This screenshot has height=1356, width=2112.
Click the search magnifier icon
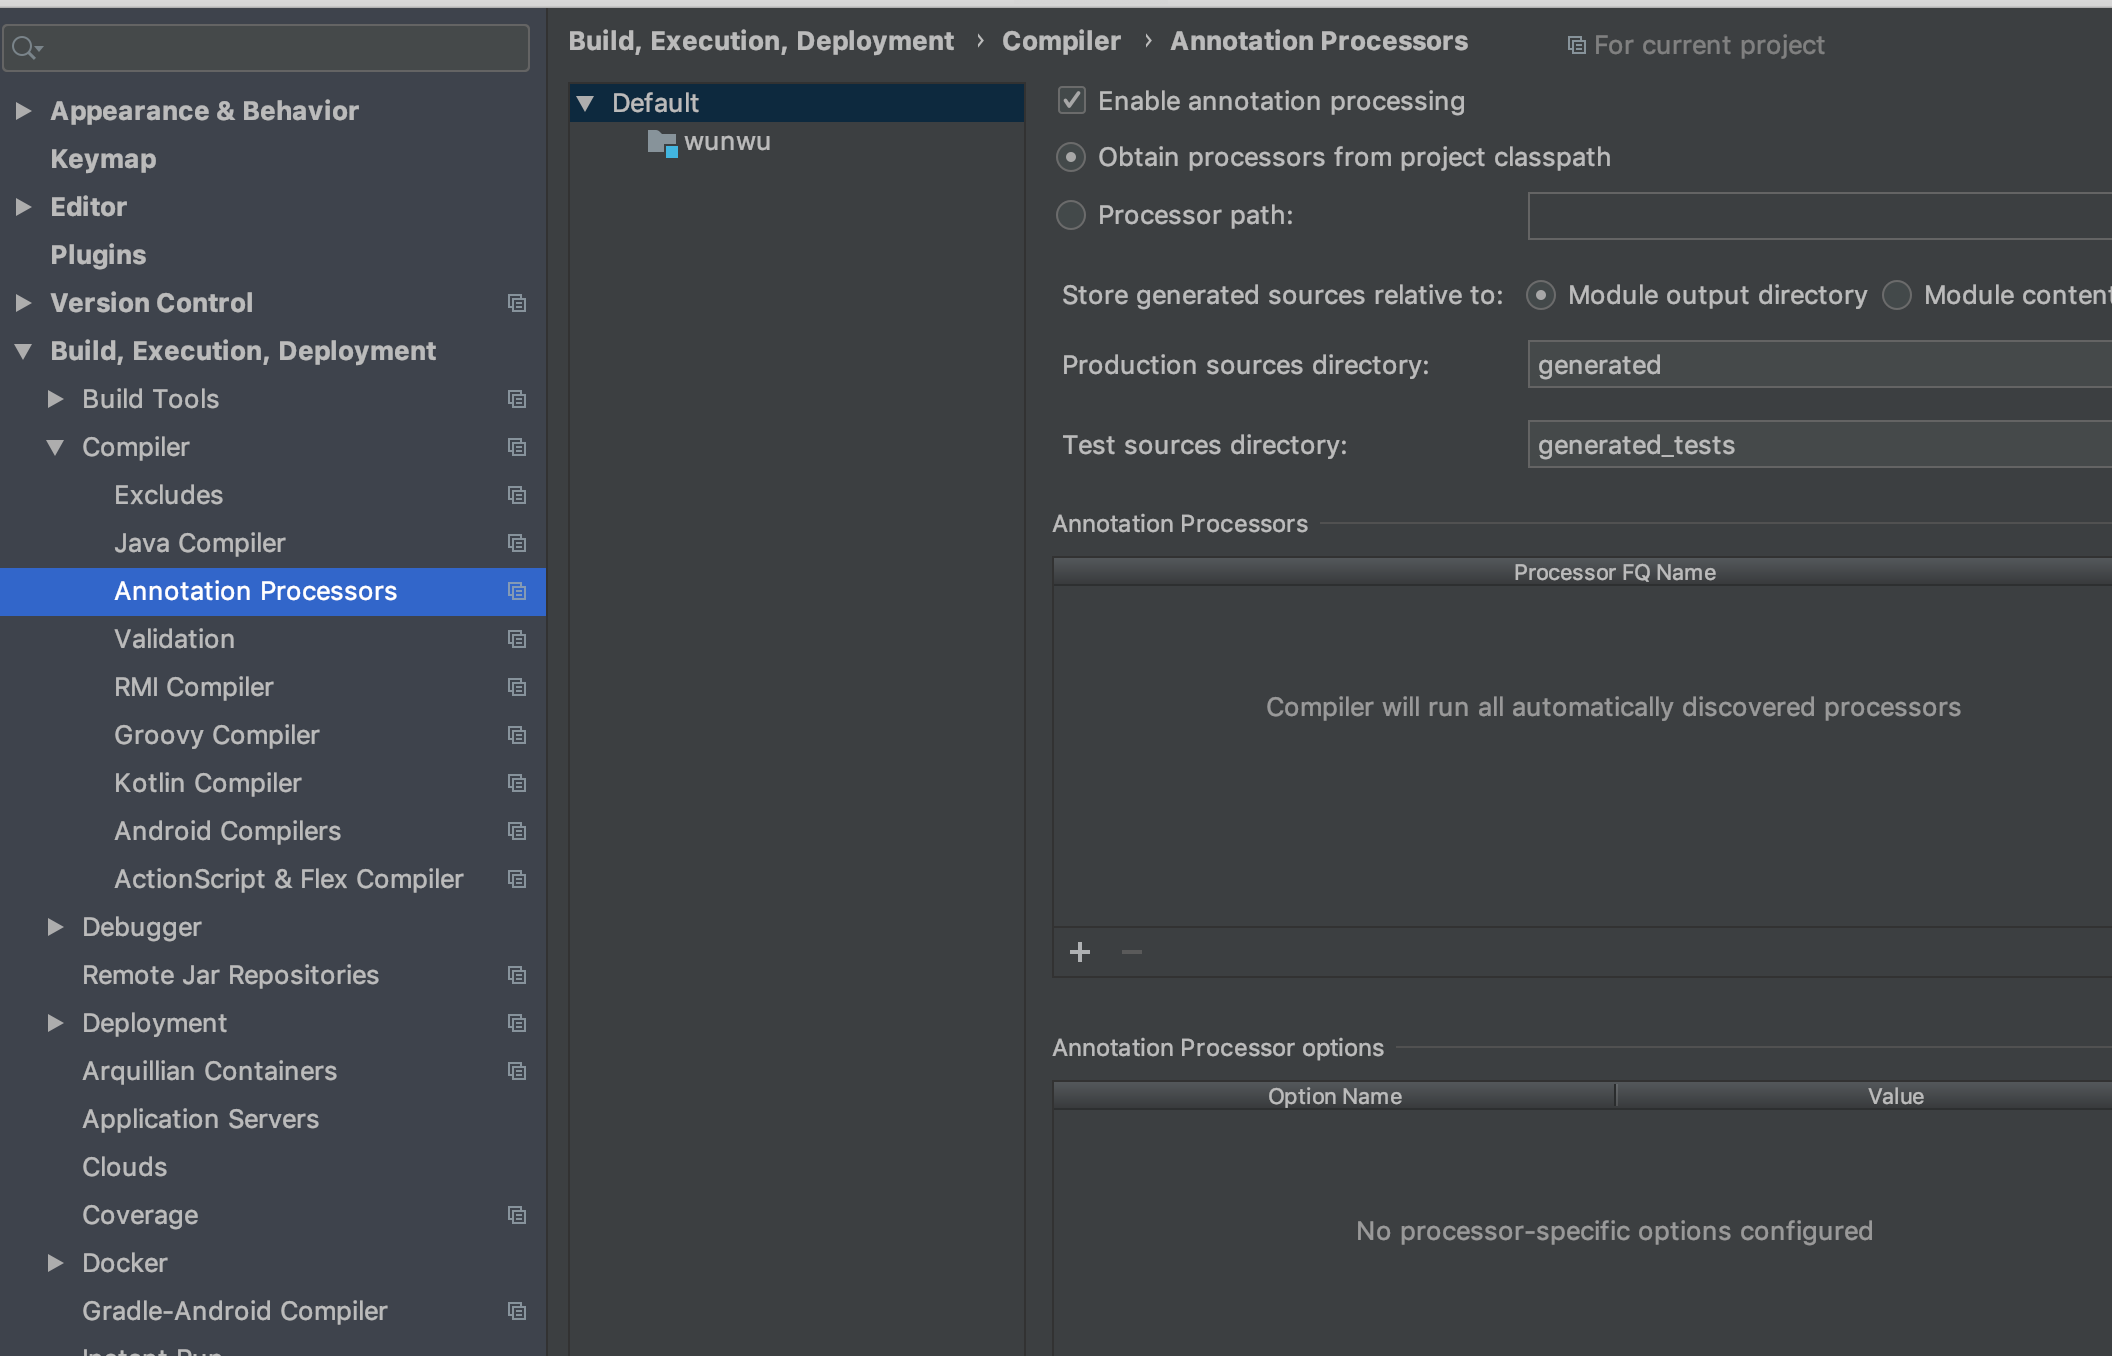click(x=27, y=47)
